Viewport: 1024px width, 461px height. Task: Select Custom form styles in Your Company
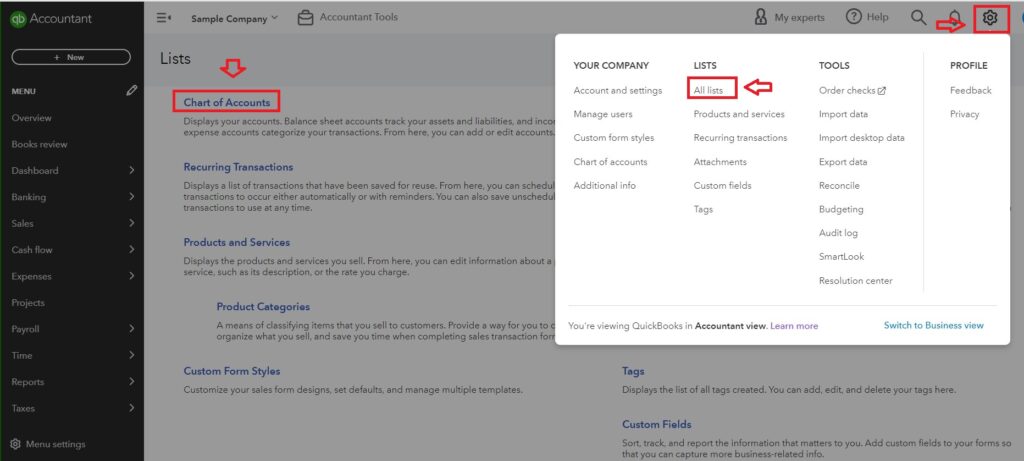[x=613, y=138]
